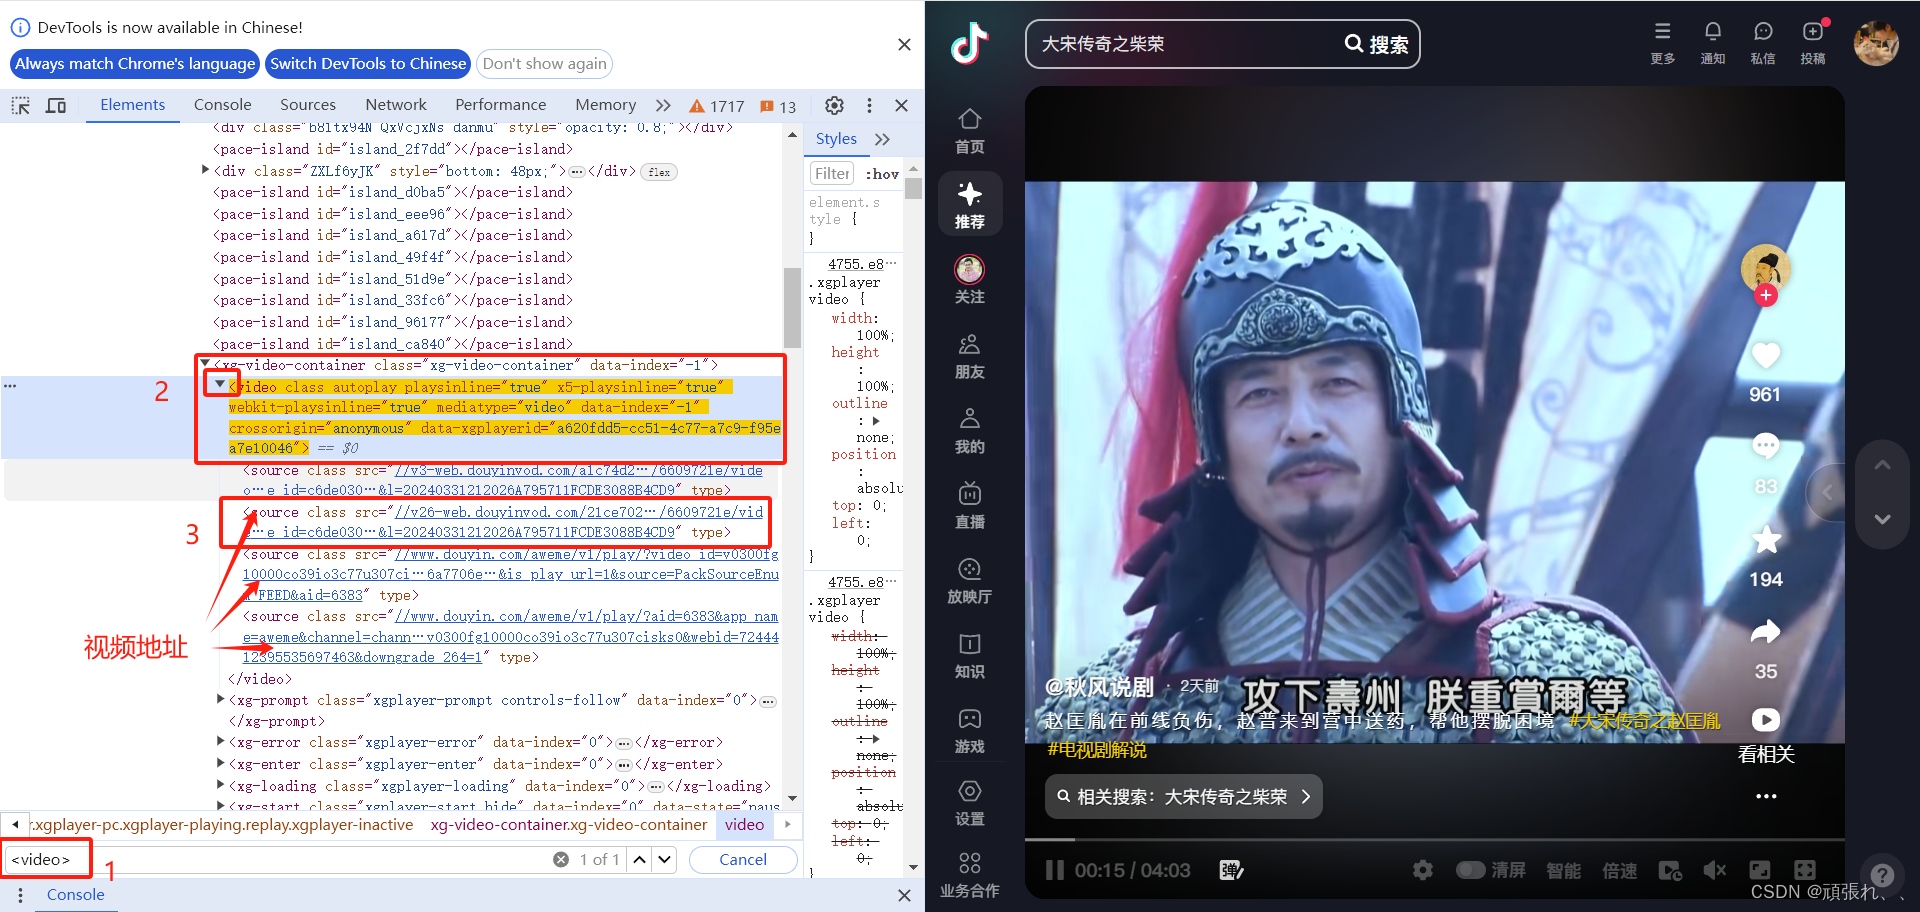Switch to the Sources tab

coord(308,105)
